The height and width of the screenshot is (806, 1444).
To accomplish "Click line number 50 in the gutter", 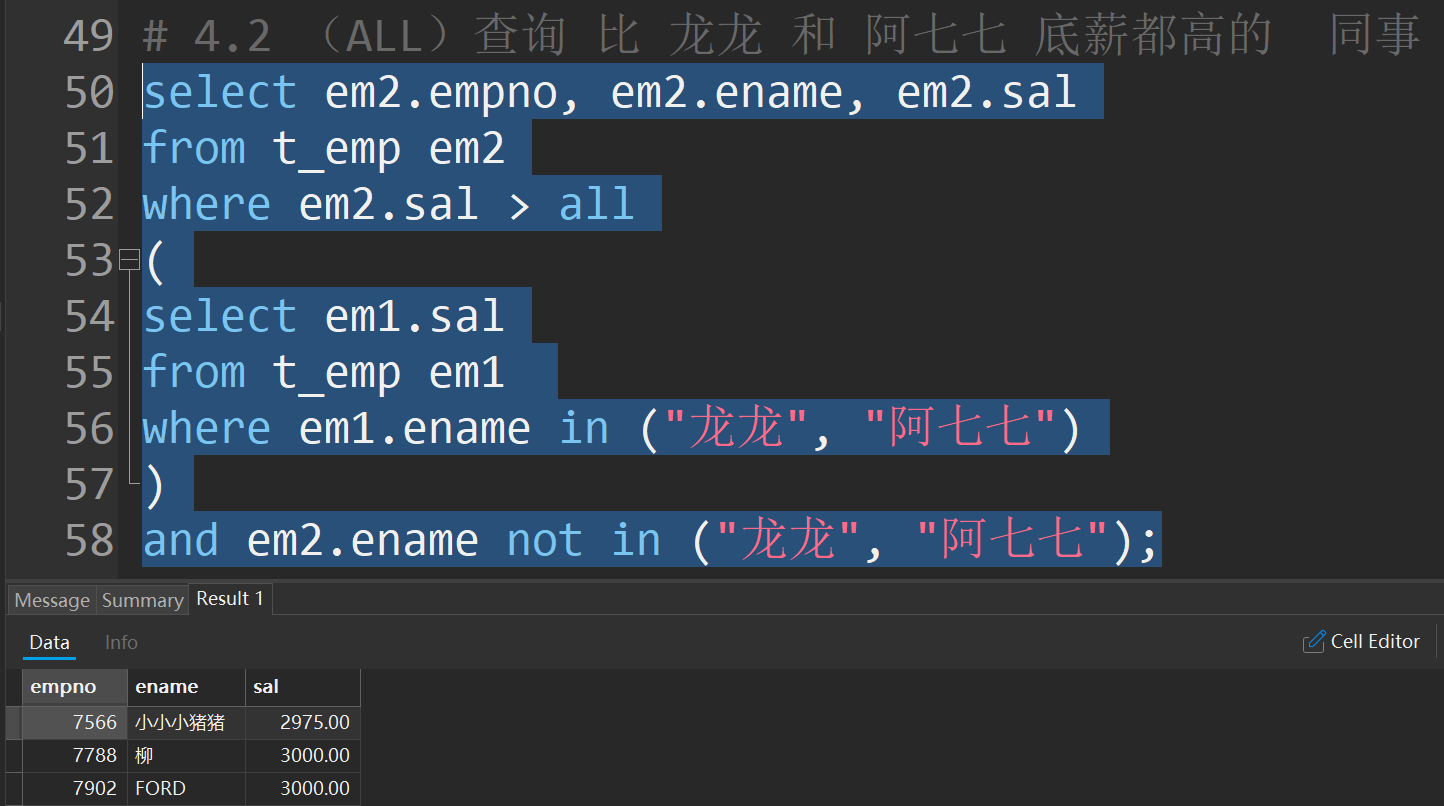I will click(89, 92).
